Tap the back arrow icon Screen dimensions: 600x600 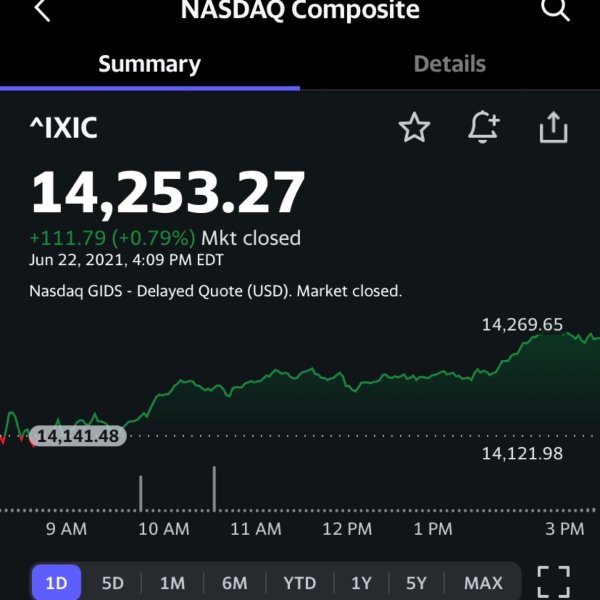click(42, 10)
